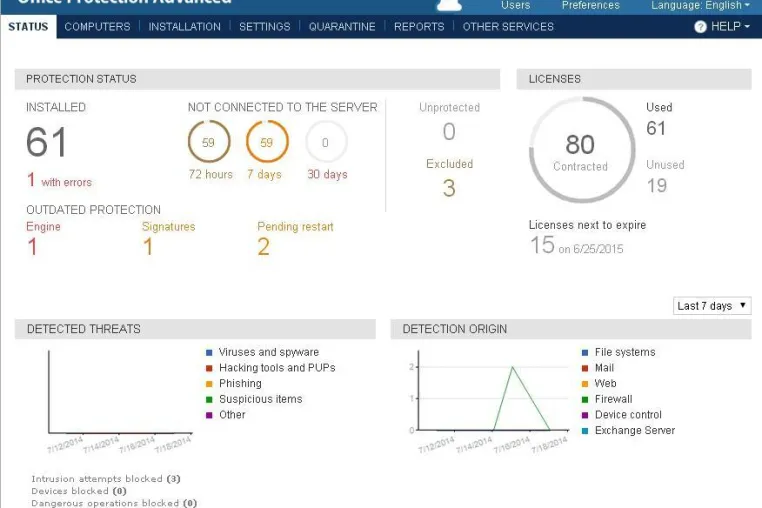Open the Reports tab
Viewport: 762px width, 508px height.
[x=419, y=27]
